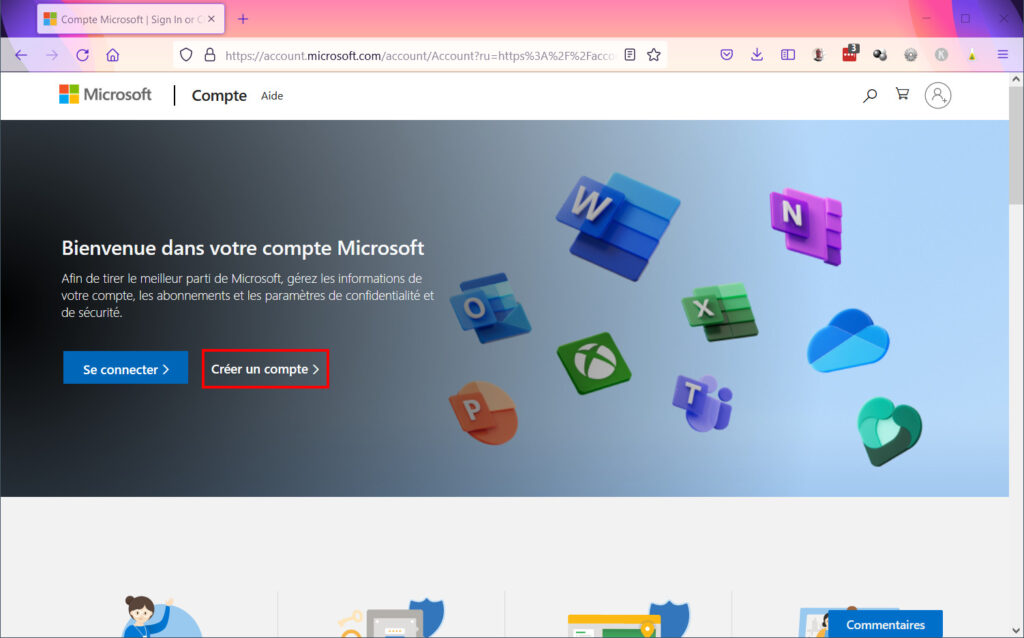This screenshot has height=638, width=1024.
Task: Open the tracking protection shield icon
Action: (x=186, y=56)
